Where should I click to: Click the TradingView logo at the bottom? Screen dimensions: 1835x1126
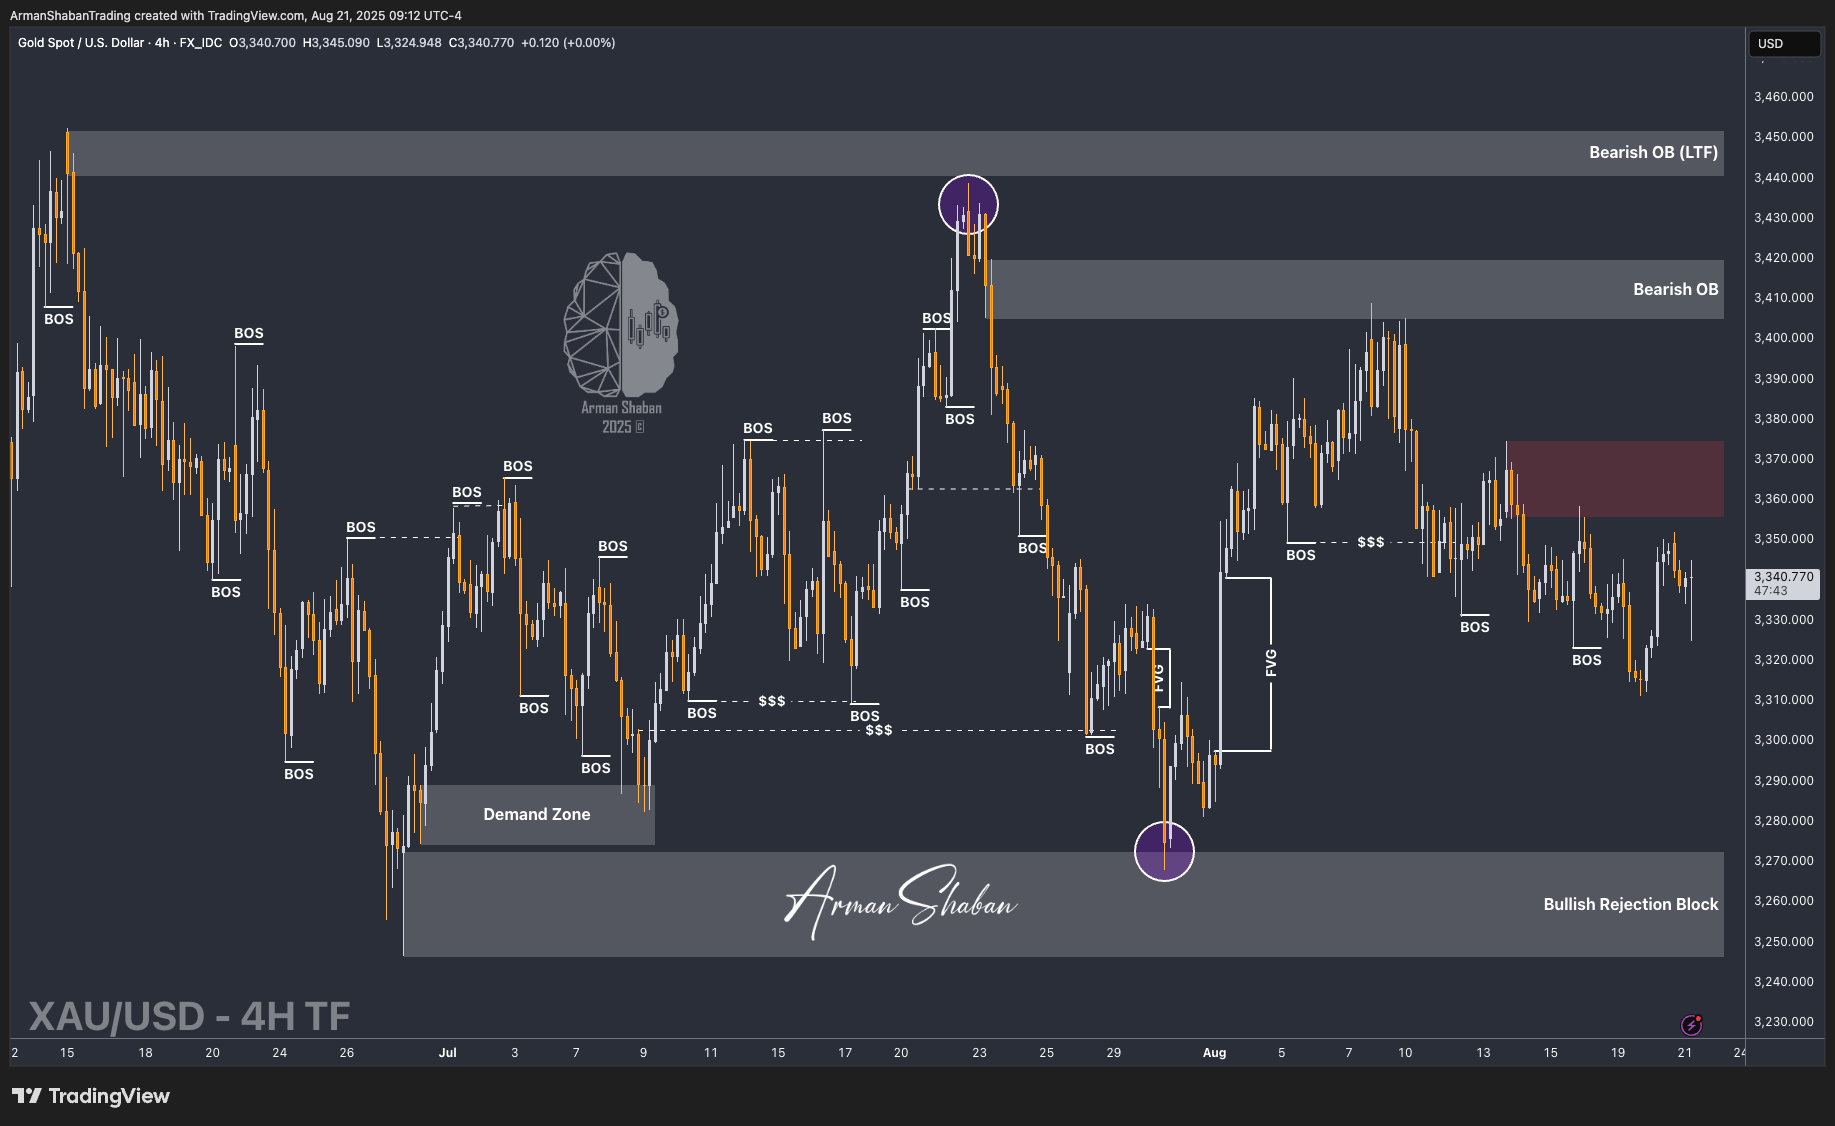point(91,1096)
